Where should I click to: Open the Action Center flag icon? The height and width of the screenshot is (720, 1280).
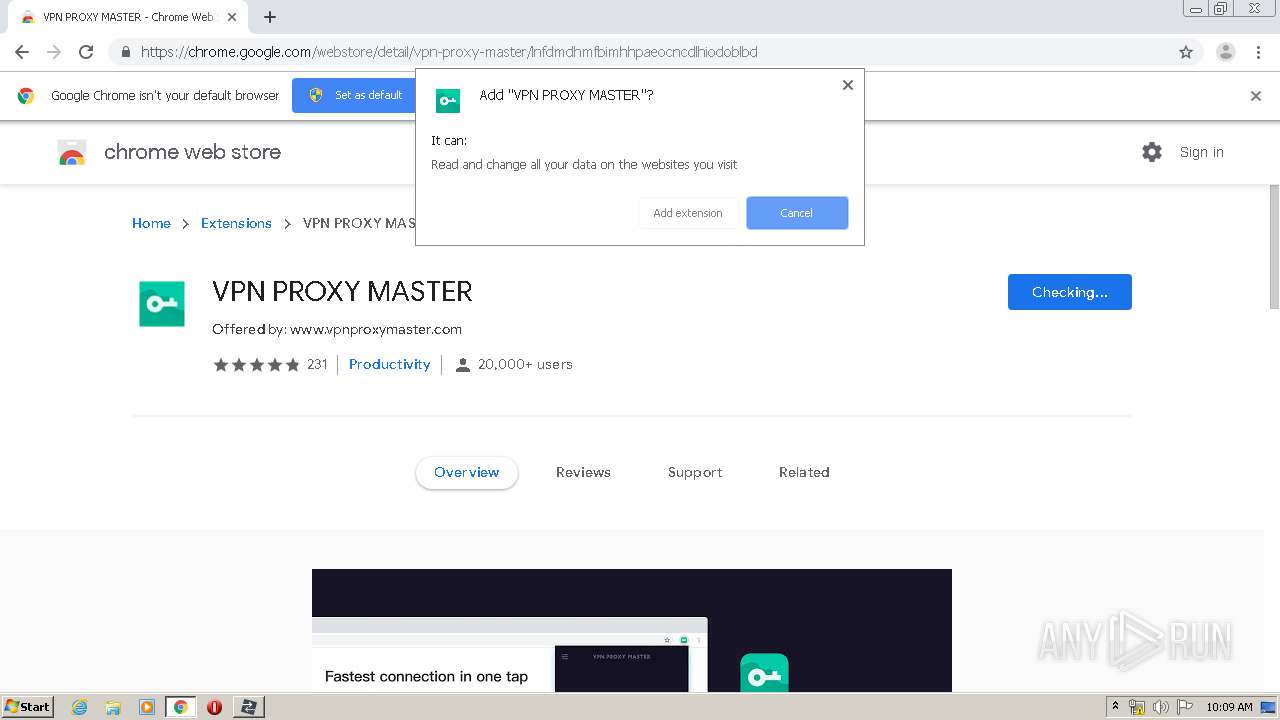pyautogui.click(x=1185, y=707)
